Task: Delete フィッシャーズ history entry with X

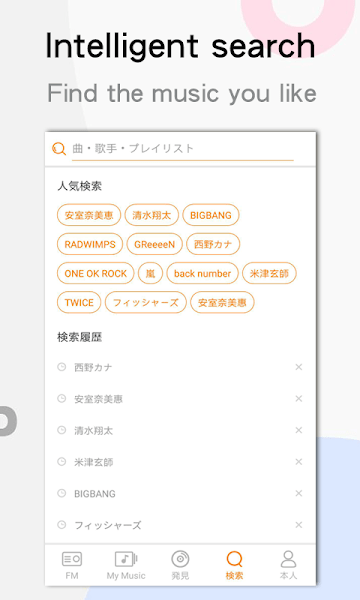Action: coord(299,525)
